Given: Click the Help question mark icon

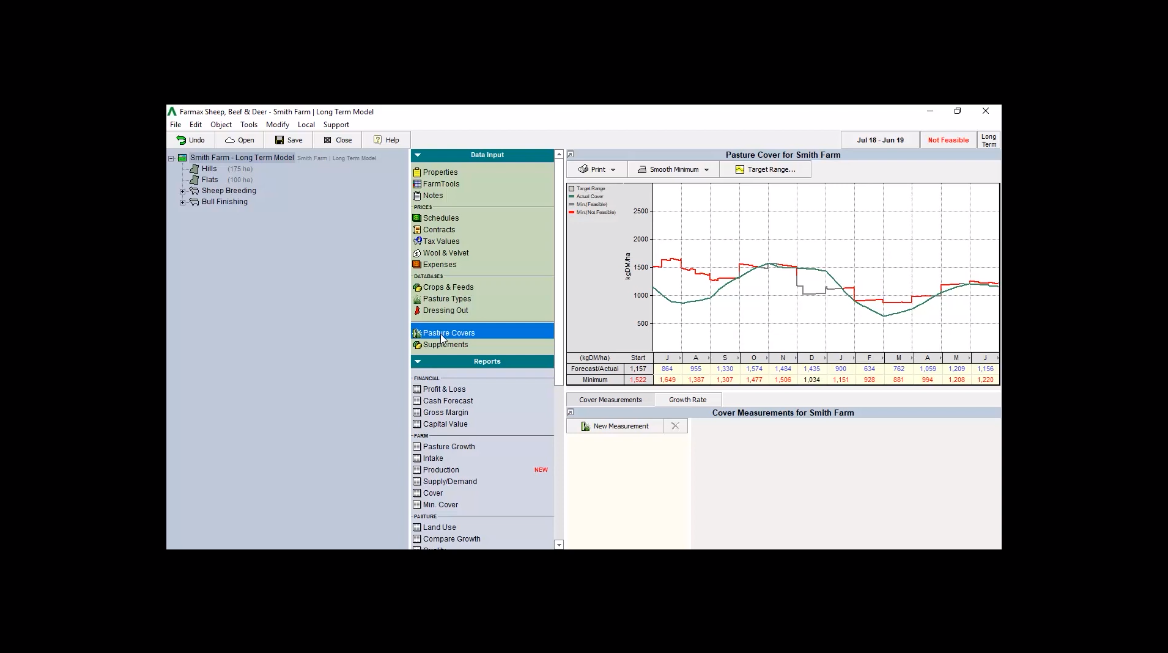Looking at the screenshot, I should [378, 140].
